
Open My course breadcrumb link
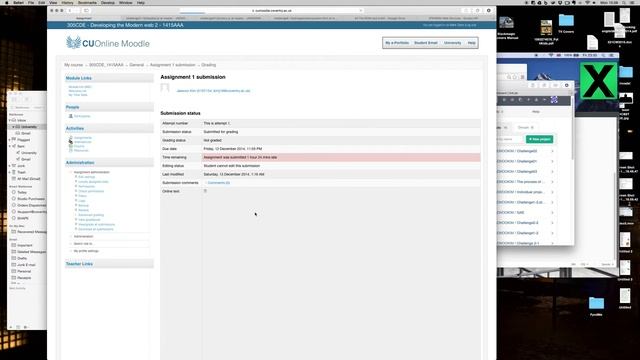(x=73, y=65)
